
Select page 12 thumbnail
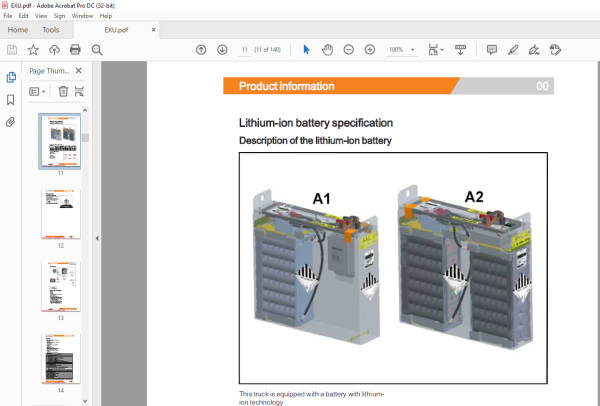point(61,214)
